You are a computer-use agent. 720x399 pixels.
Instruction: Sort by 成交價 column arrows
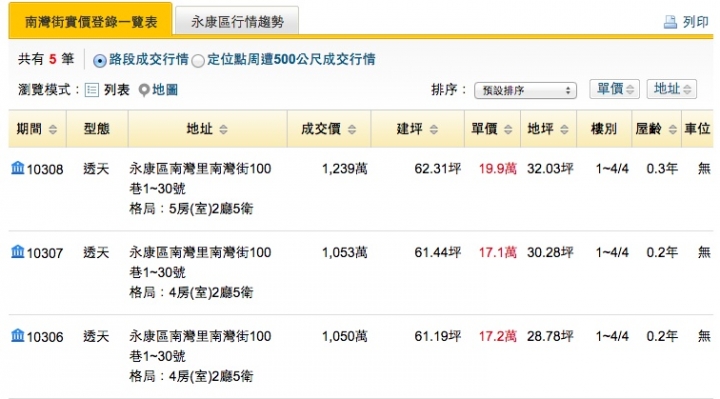[352, 129]
